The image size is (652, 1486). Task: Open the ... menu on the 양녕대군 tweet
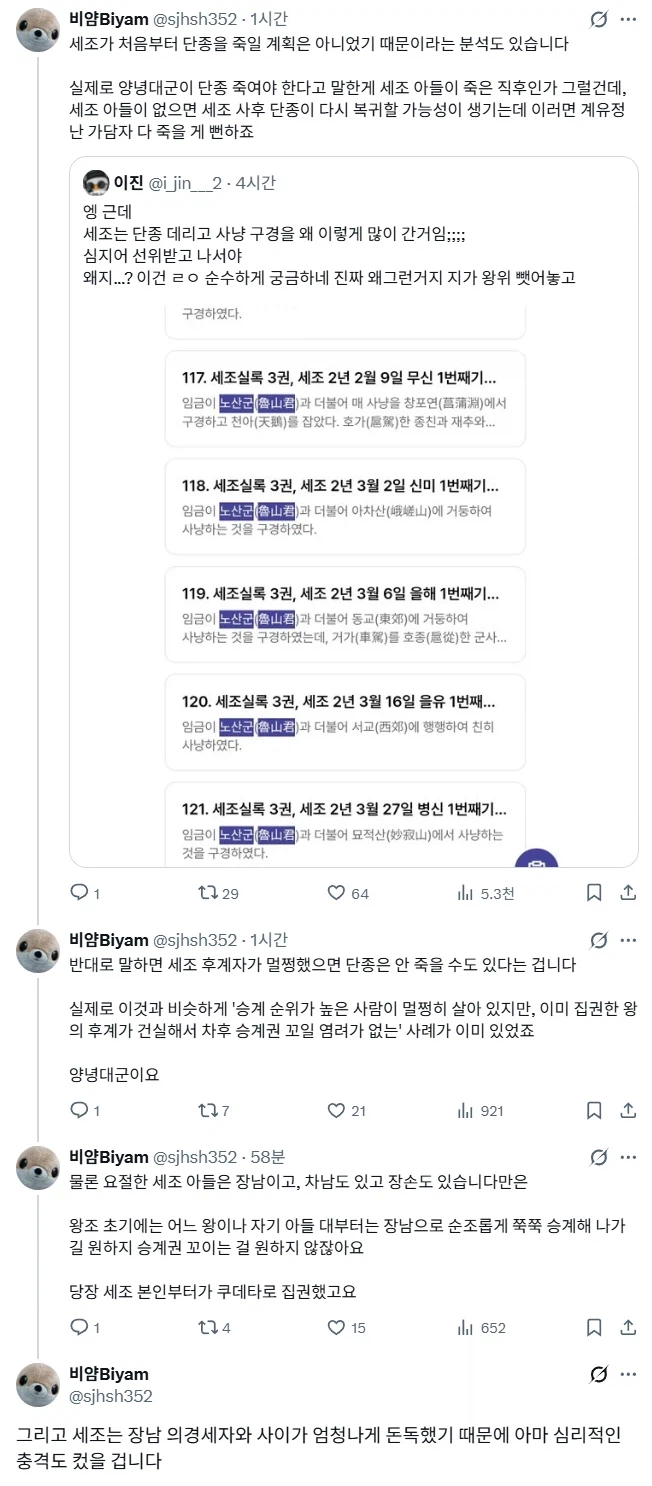(x=630, y=940)
